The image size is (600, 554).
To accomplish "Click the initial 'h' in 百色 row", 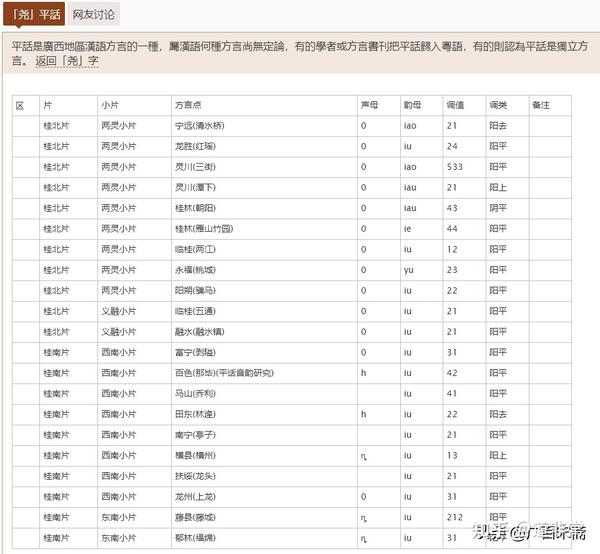I will click(x=364, y=373).
